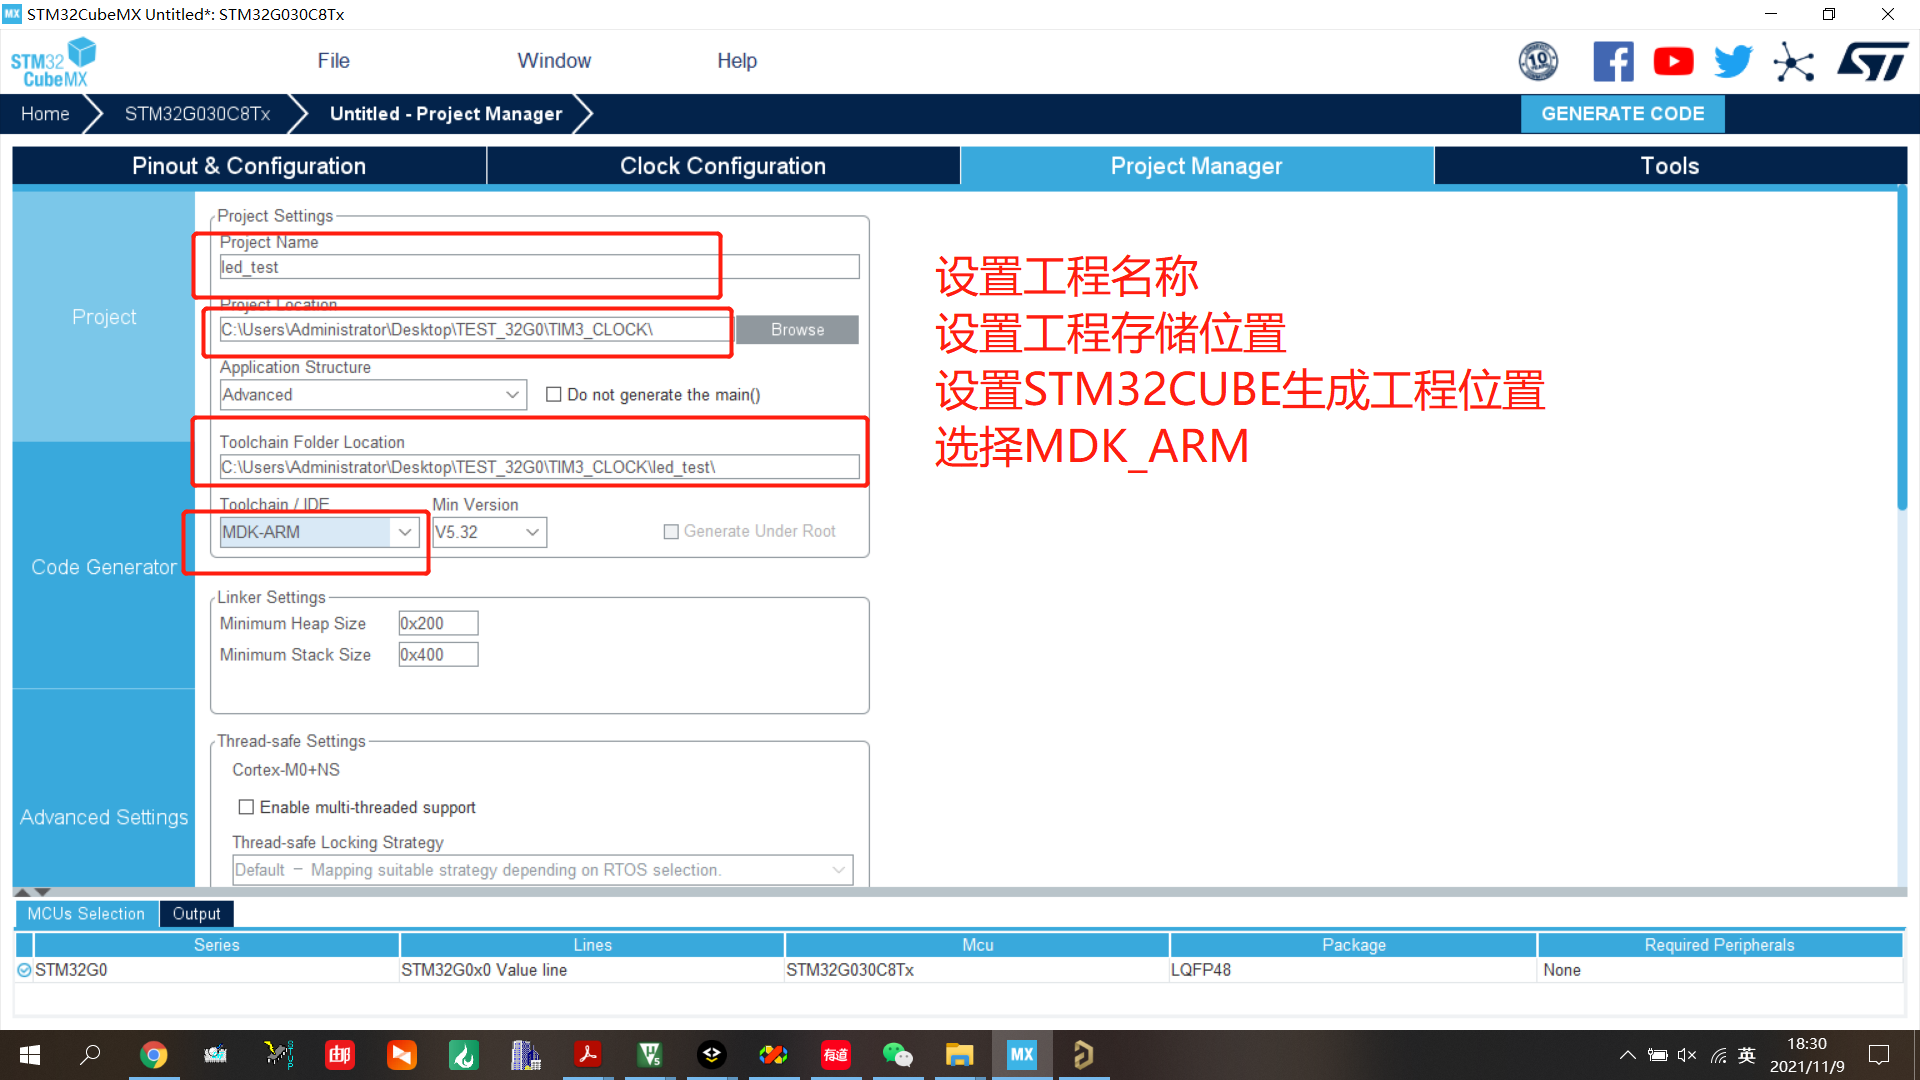Open the Application Structure dropdown

tap(509, 394)
